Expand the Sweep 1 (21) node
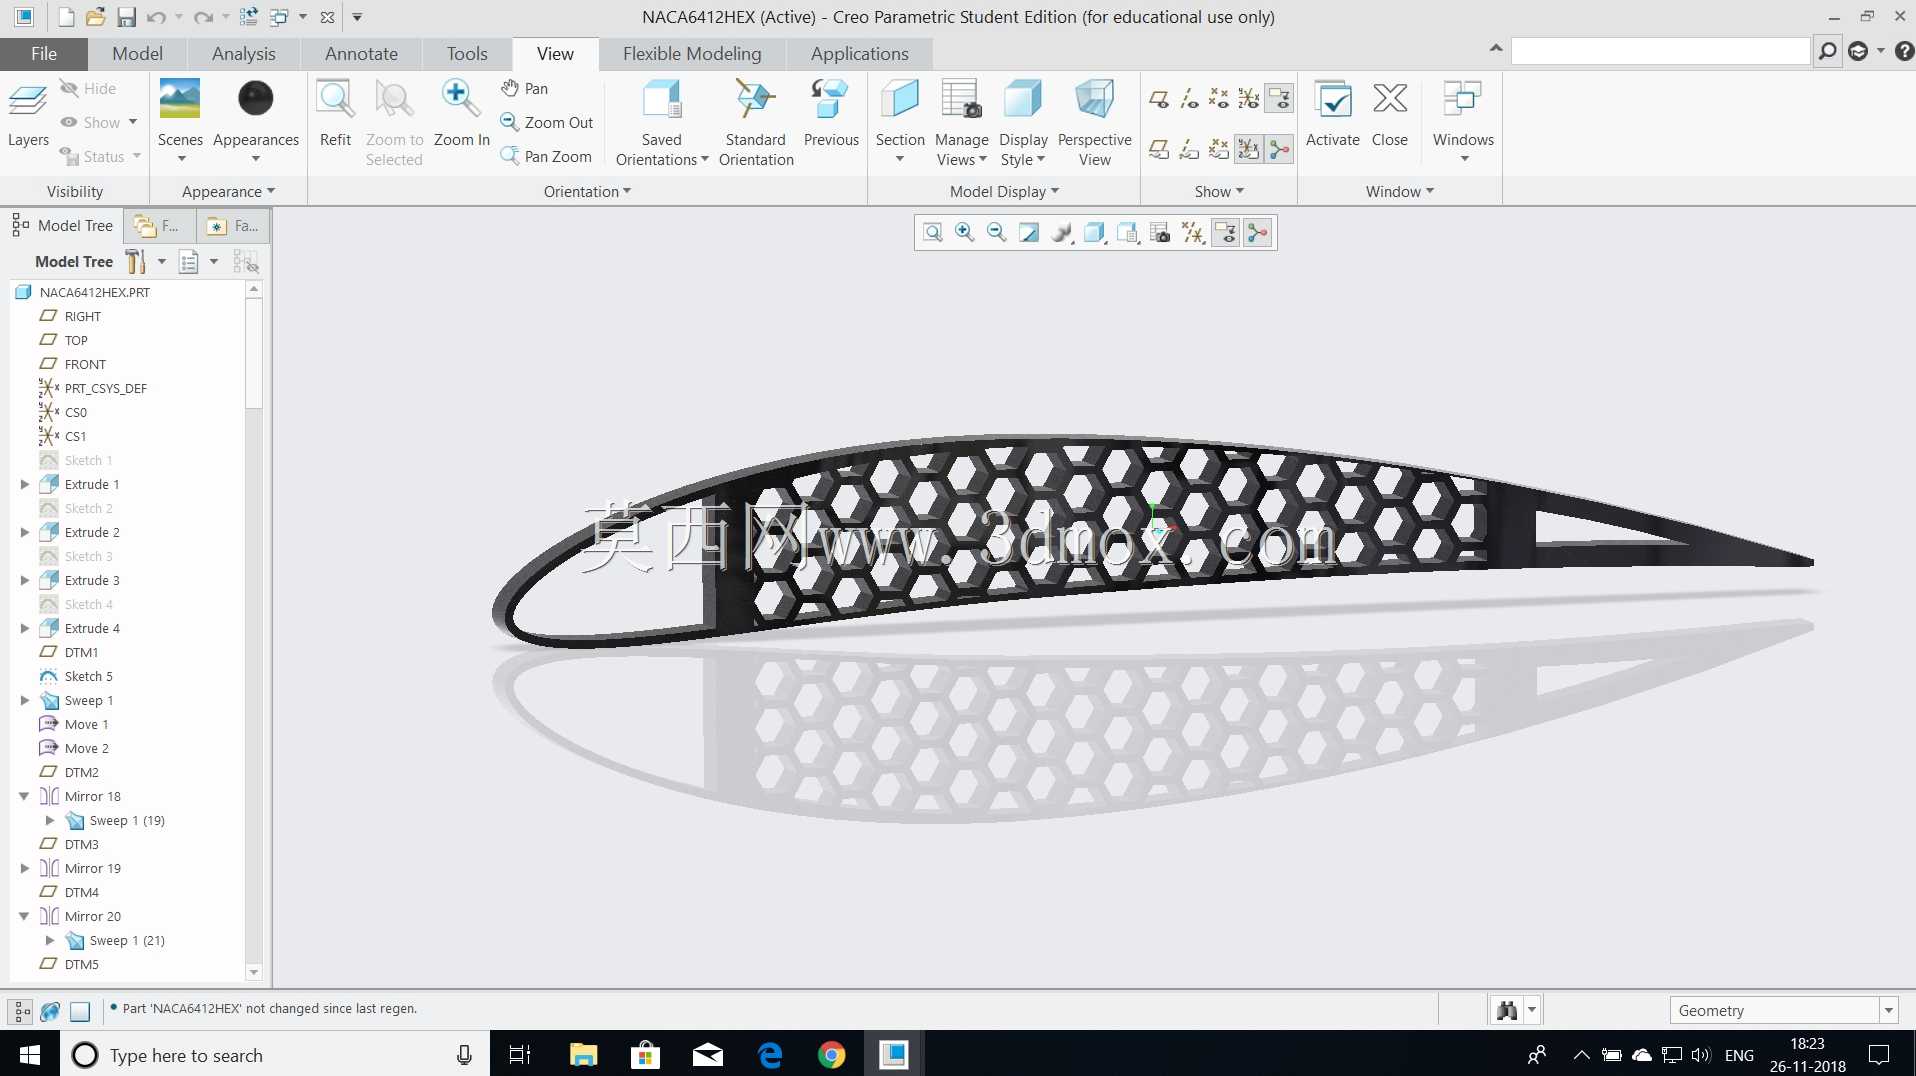The image size is (1916, 1076). tap(50, 940)
